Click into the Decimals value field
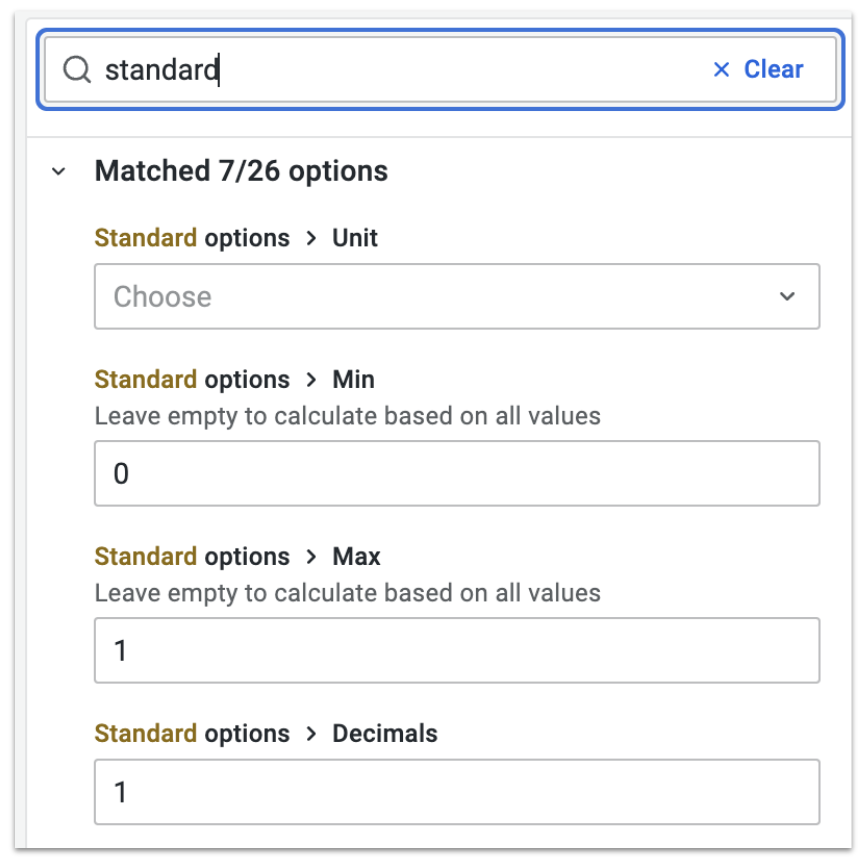The height and width of the screenshot is (862, 862). [457, 792]
